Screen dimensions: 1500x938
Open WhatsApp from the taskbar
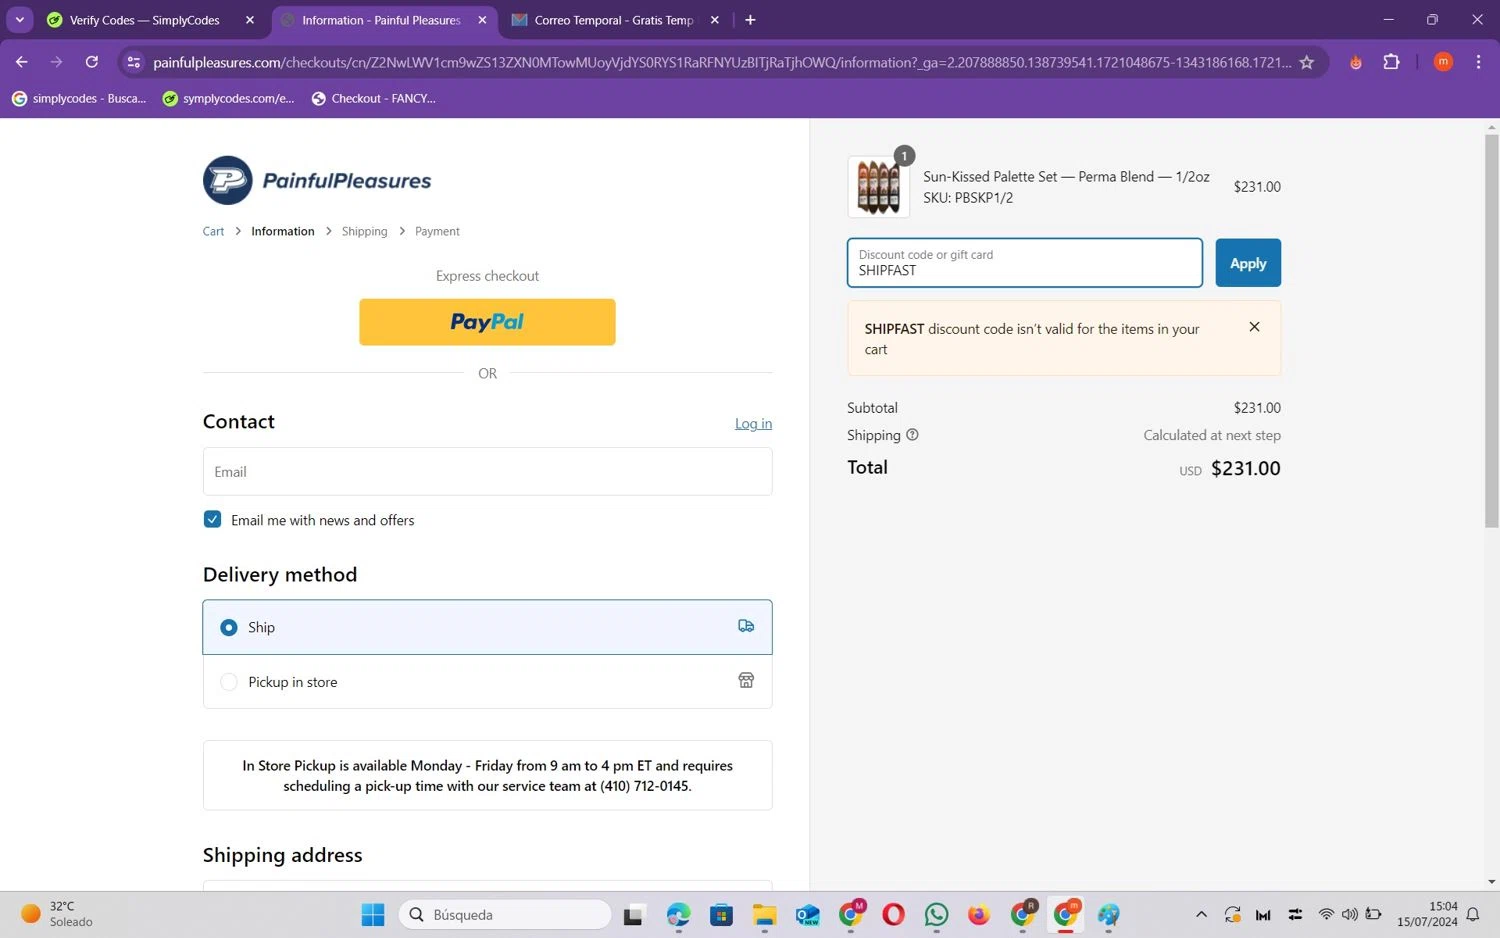click(936, 915)
